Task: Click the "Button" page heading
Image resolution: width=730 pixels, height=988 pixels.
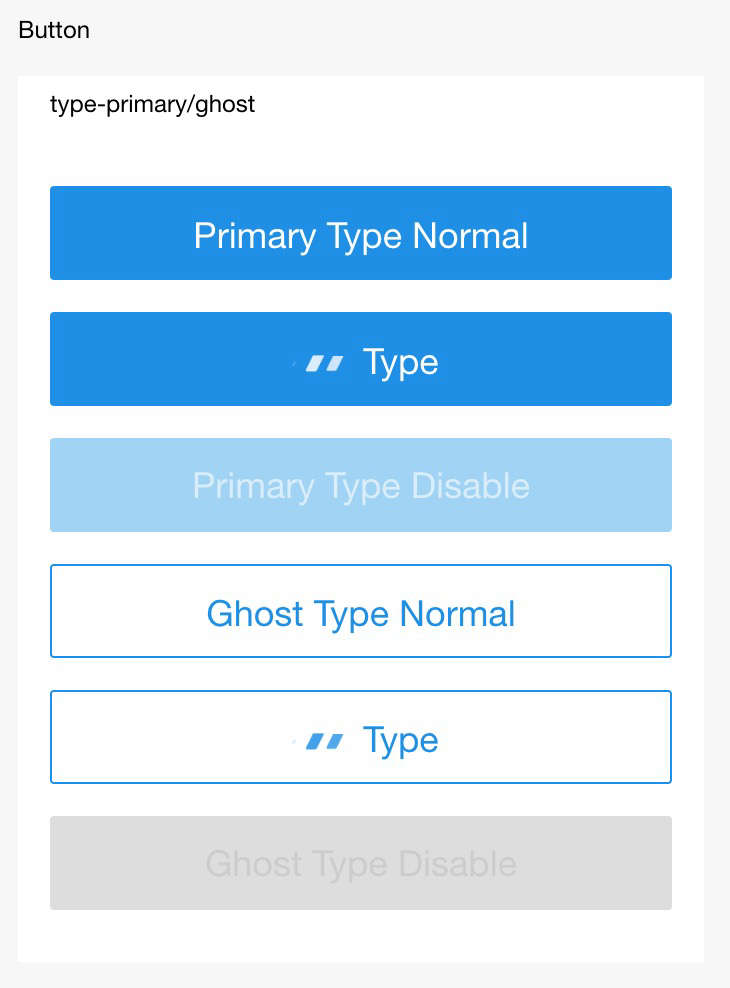Action: click(54, 30)
